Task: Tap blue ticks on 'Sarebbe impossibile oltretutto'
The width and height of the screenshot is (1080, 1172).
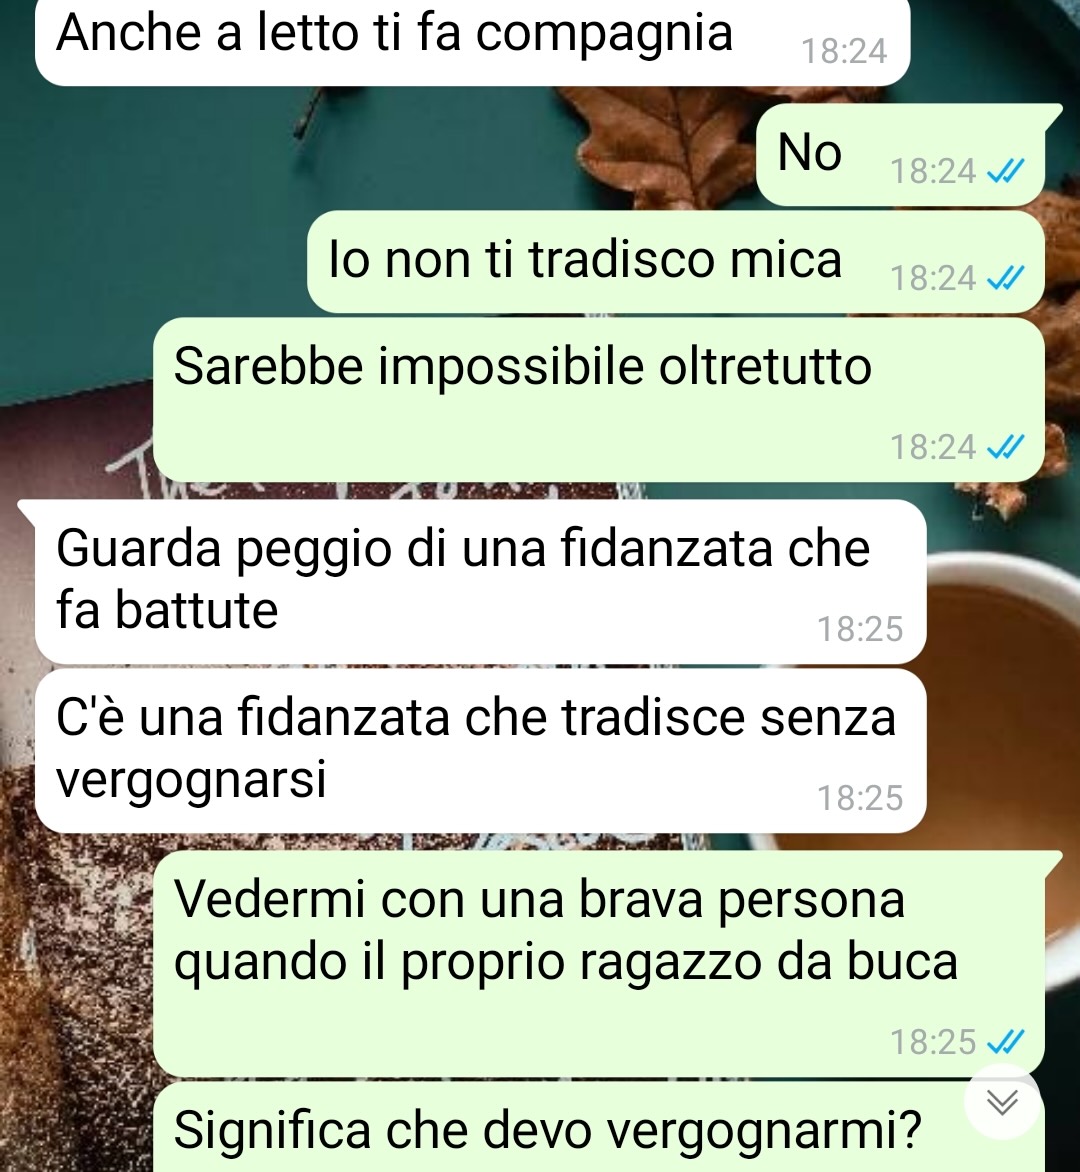Action: pyautogui.click(x=1005, y=448)
